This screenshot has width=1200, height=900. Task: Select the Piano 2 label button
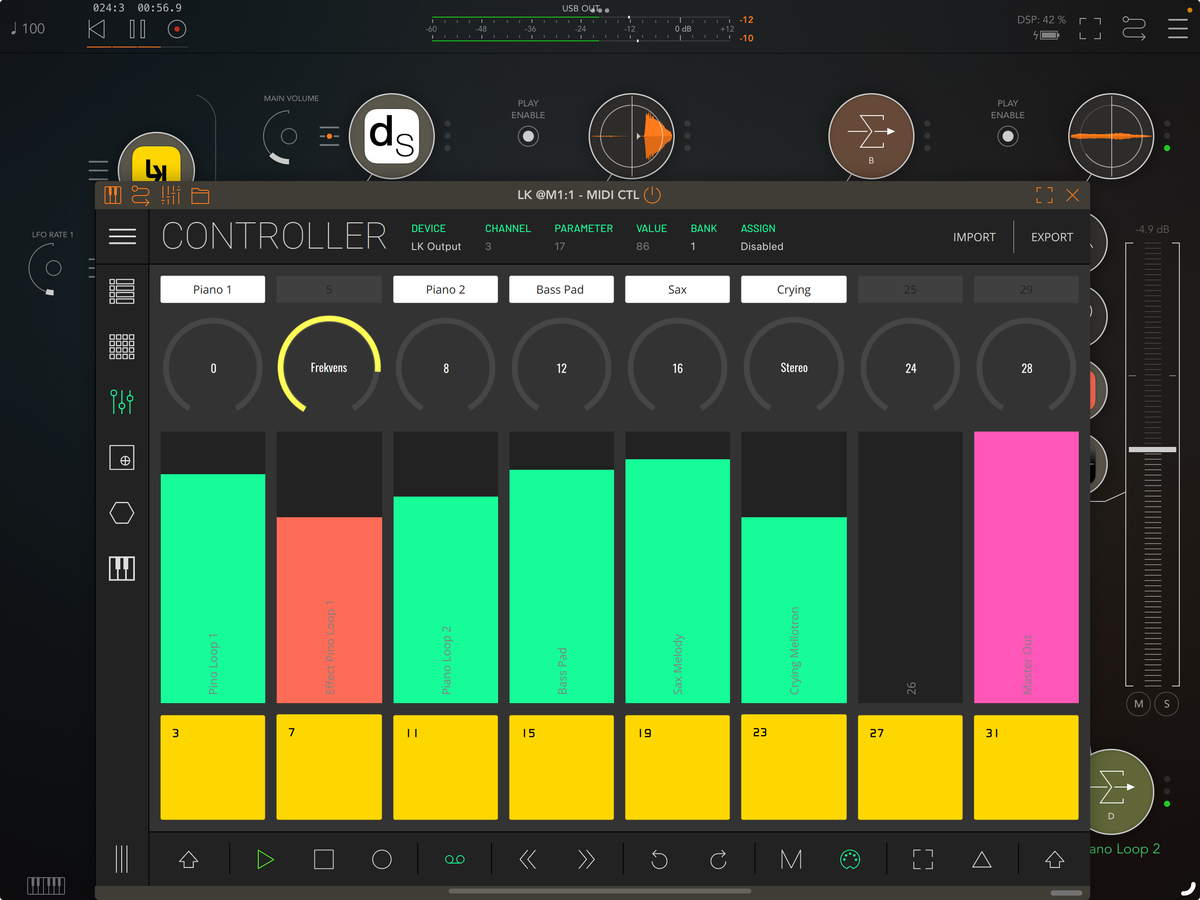click(x=445, y=290)
